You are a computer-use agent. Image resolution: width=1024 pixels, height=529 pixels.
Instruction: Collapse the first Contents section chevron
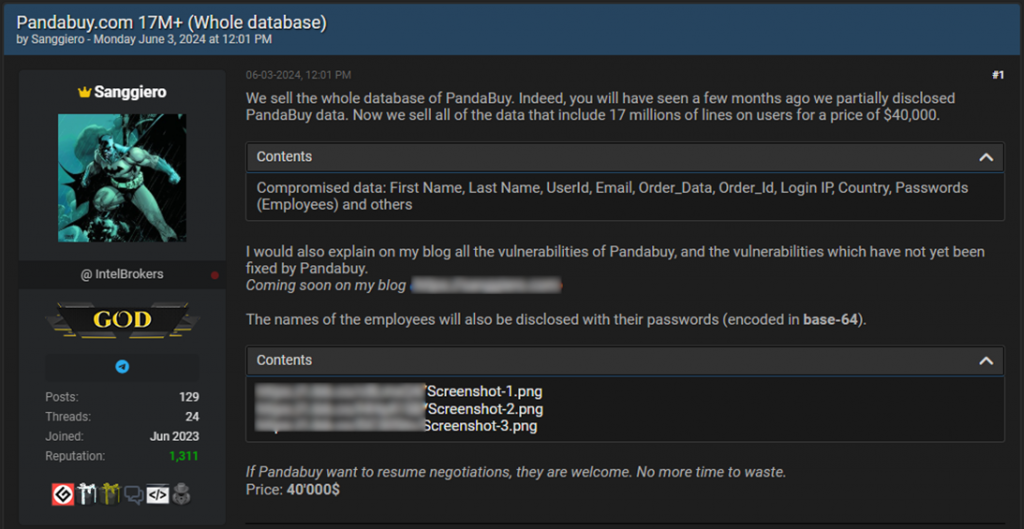986,157
